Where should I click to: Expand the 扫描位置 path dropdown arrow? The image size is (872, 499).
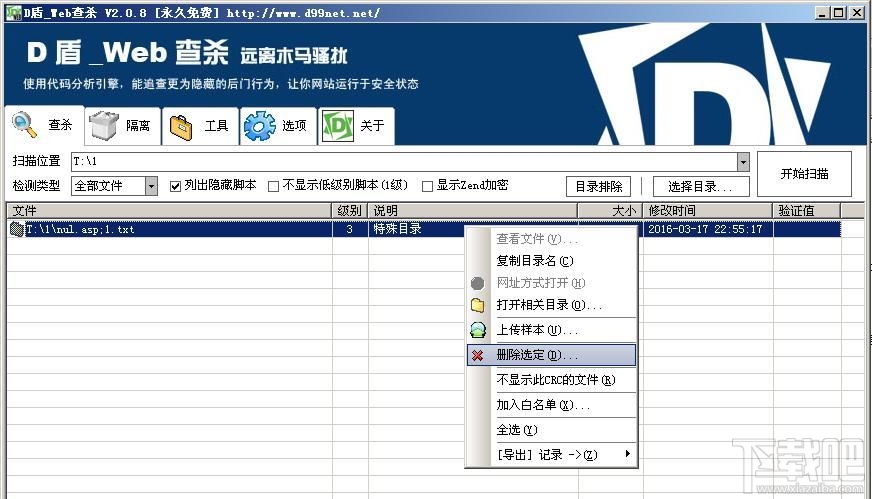point(743,162)
